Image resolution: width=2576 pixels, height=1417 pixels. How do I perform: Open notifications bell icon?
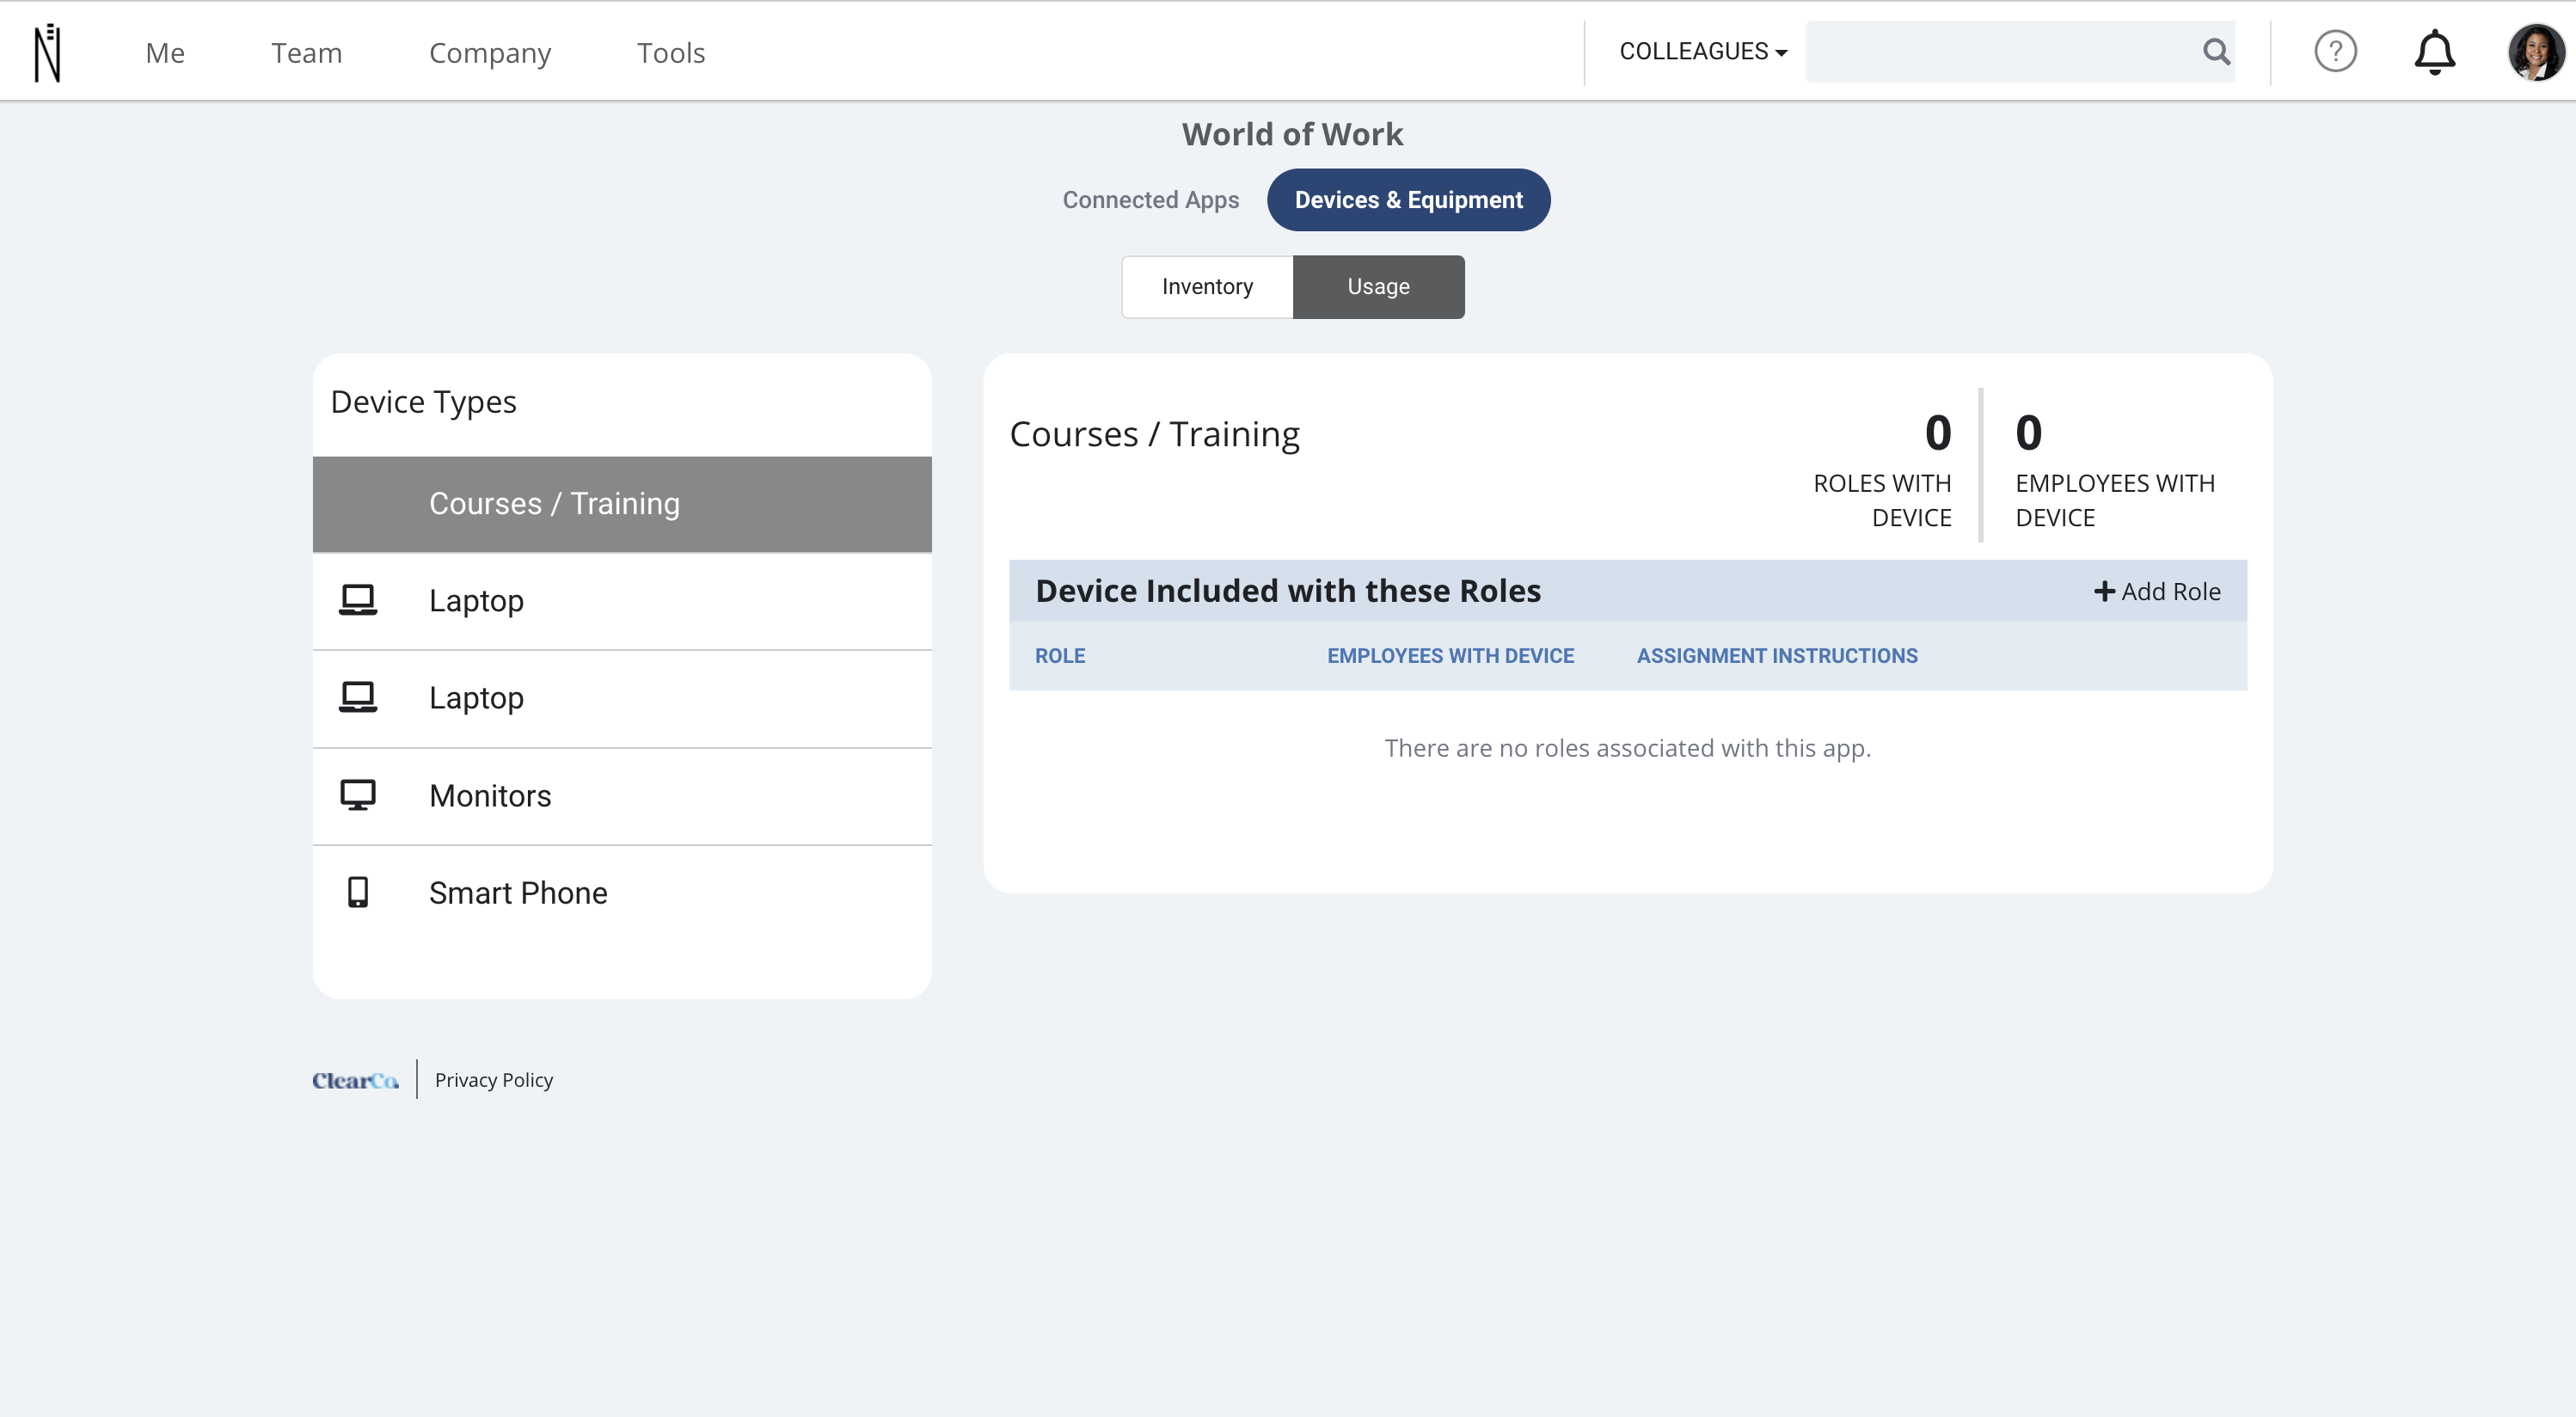click(2434, 52)
